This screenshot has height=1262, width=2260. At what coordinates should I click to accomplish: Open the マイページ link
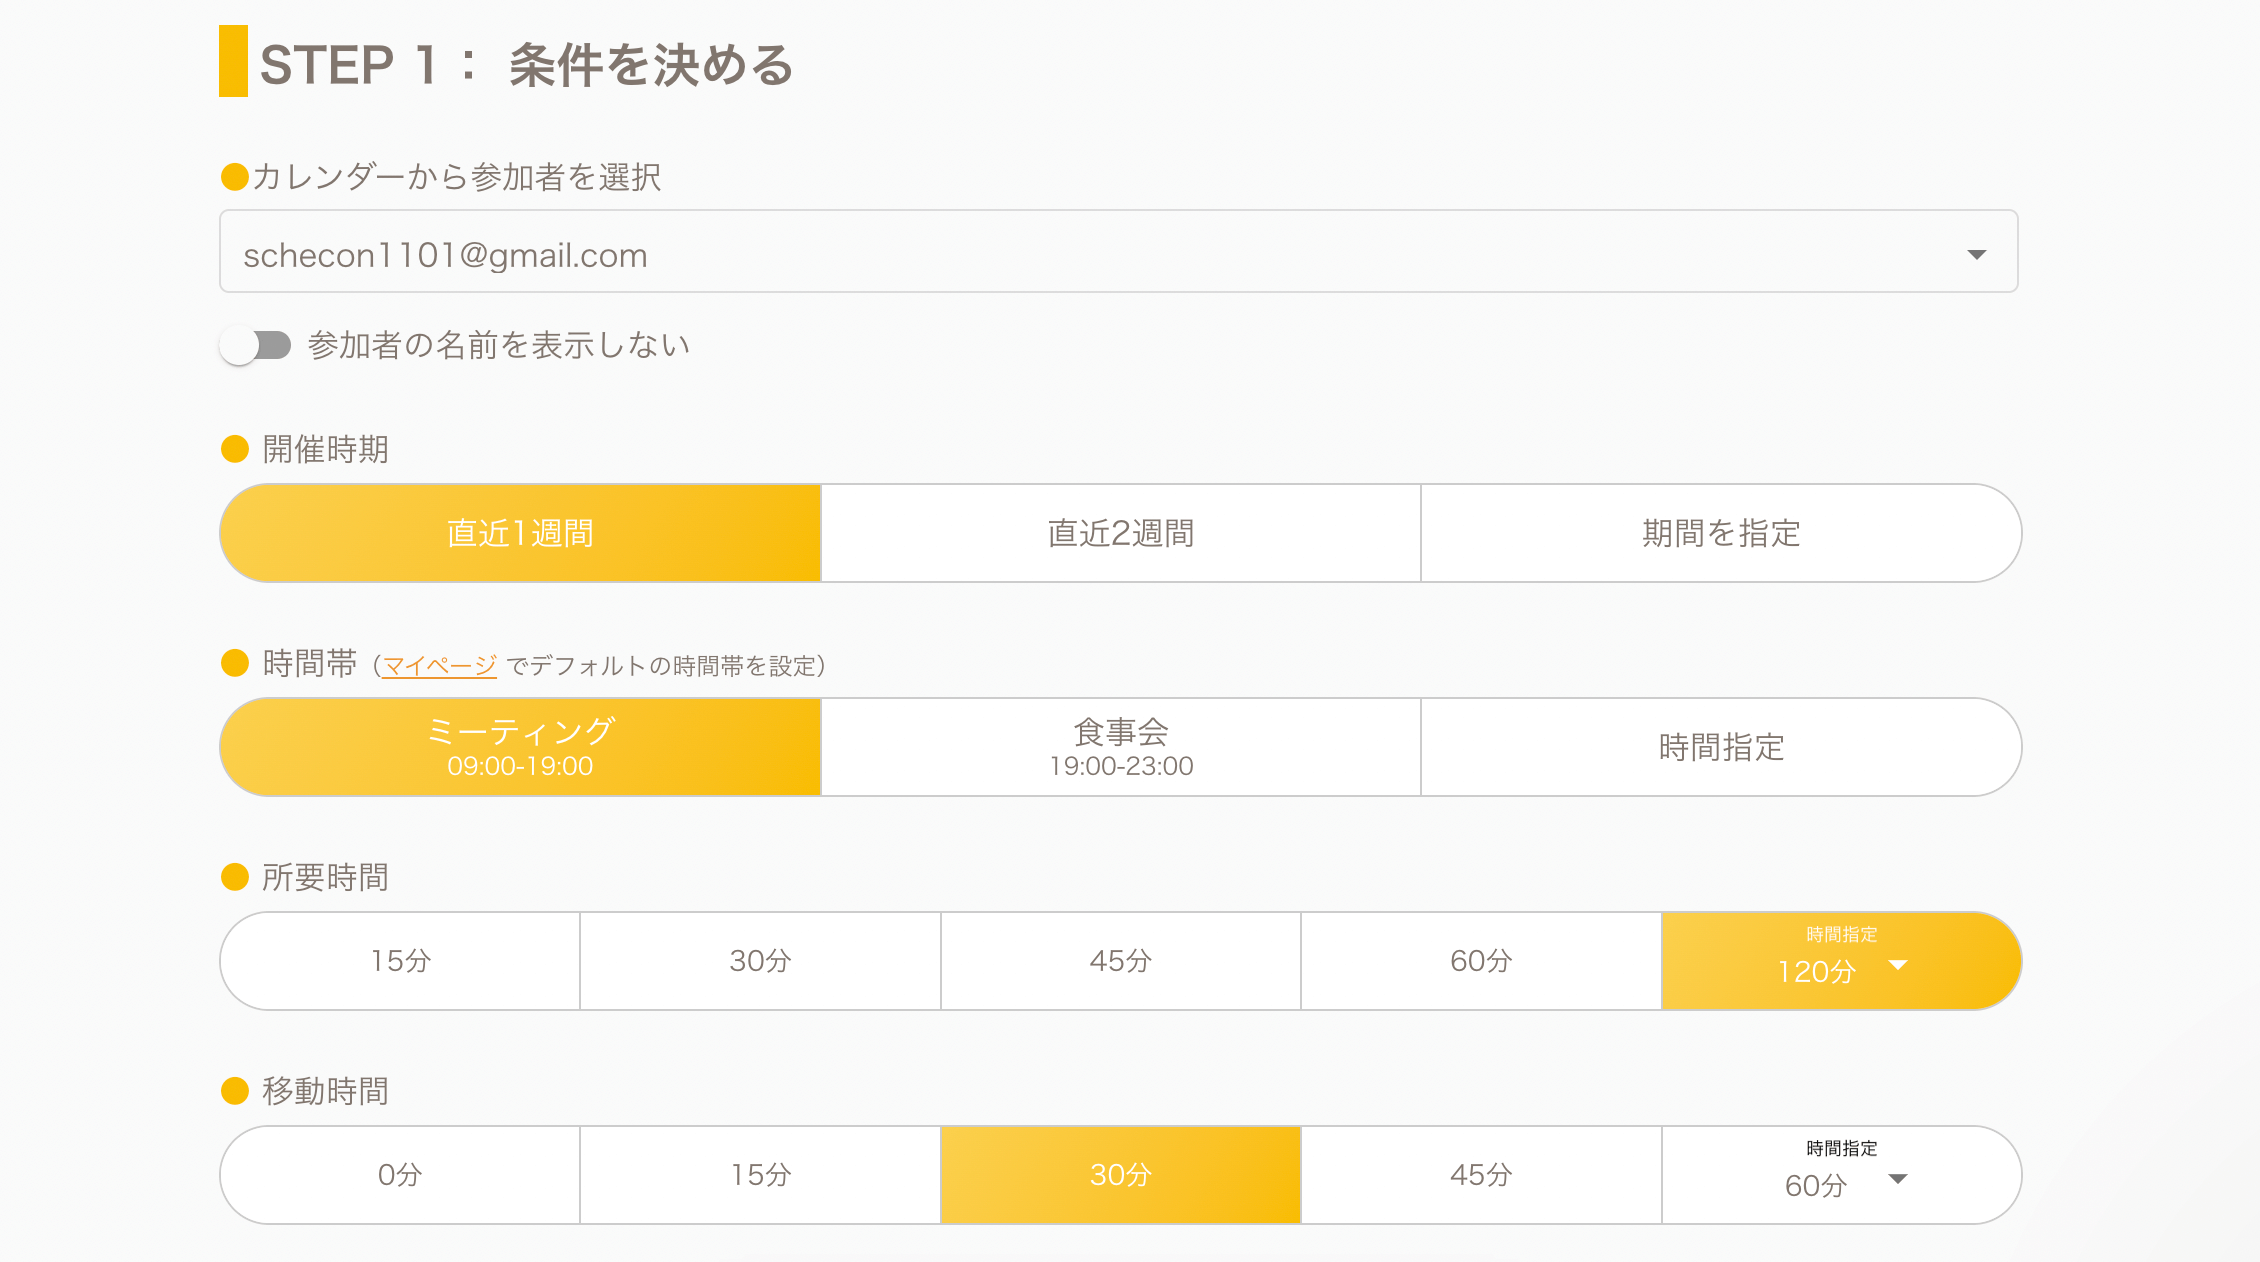pos(439,666)
